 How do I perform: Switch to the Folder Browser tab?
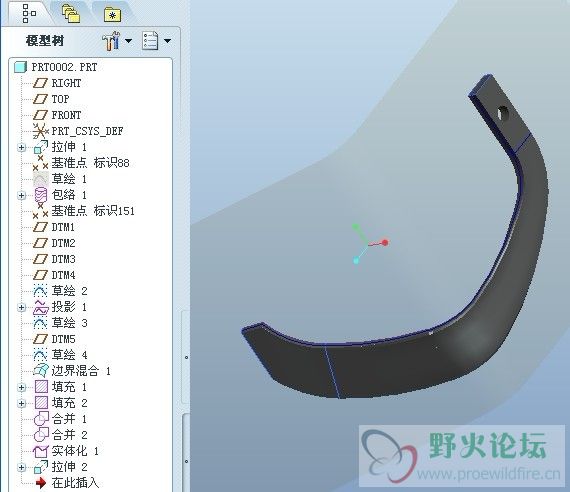point(71,13)
